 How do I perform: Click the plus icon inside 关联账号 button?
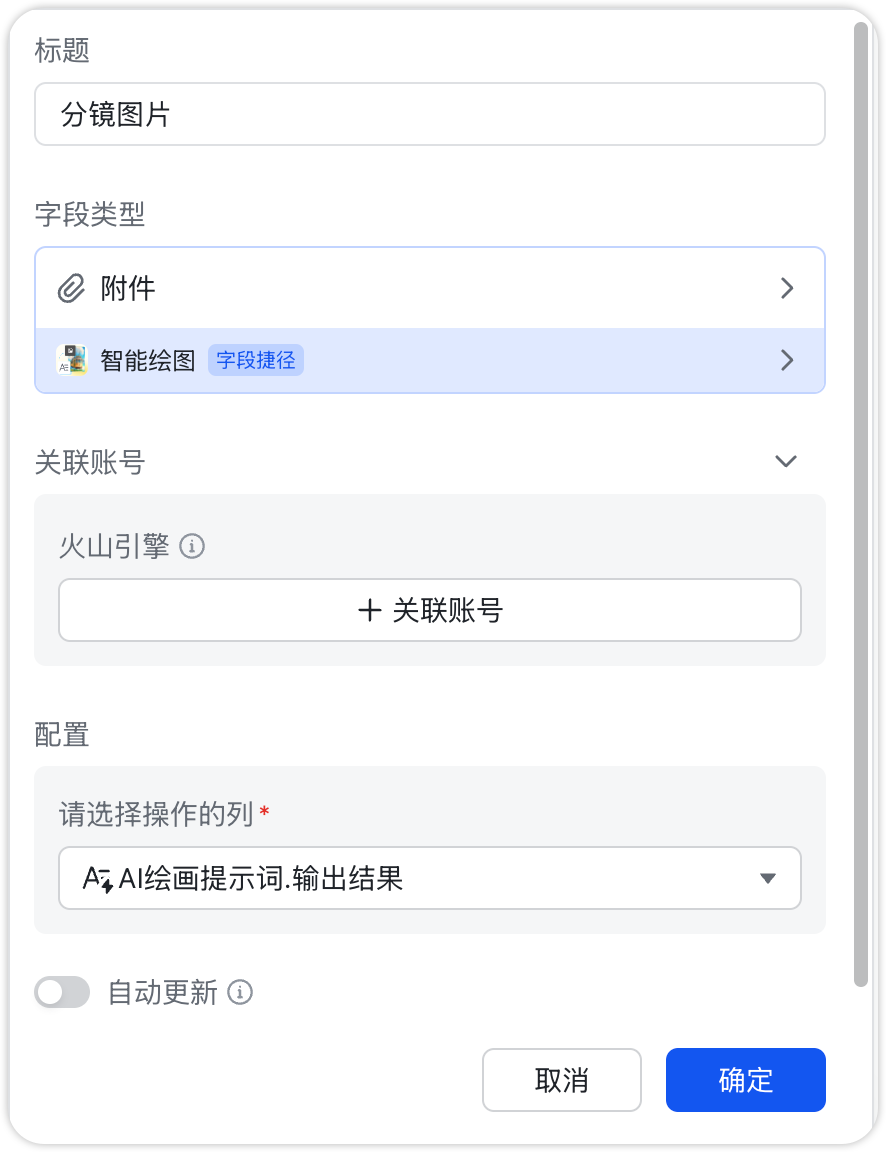370,609
